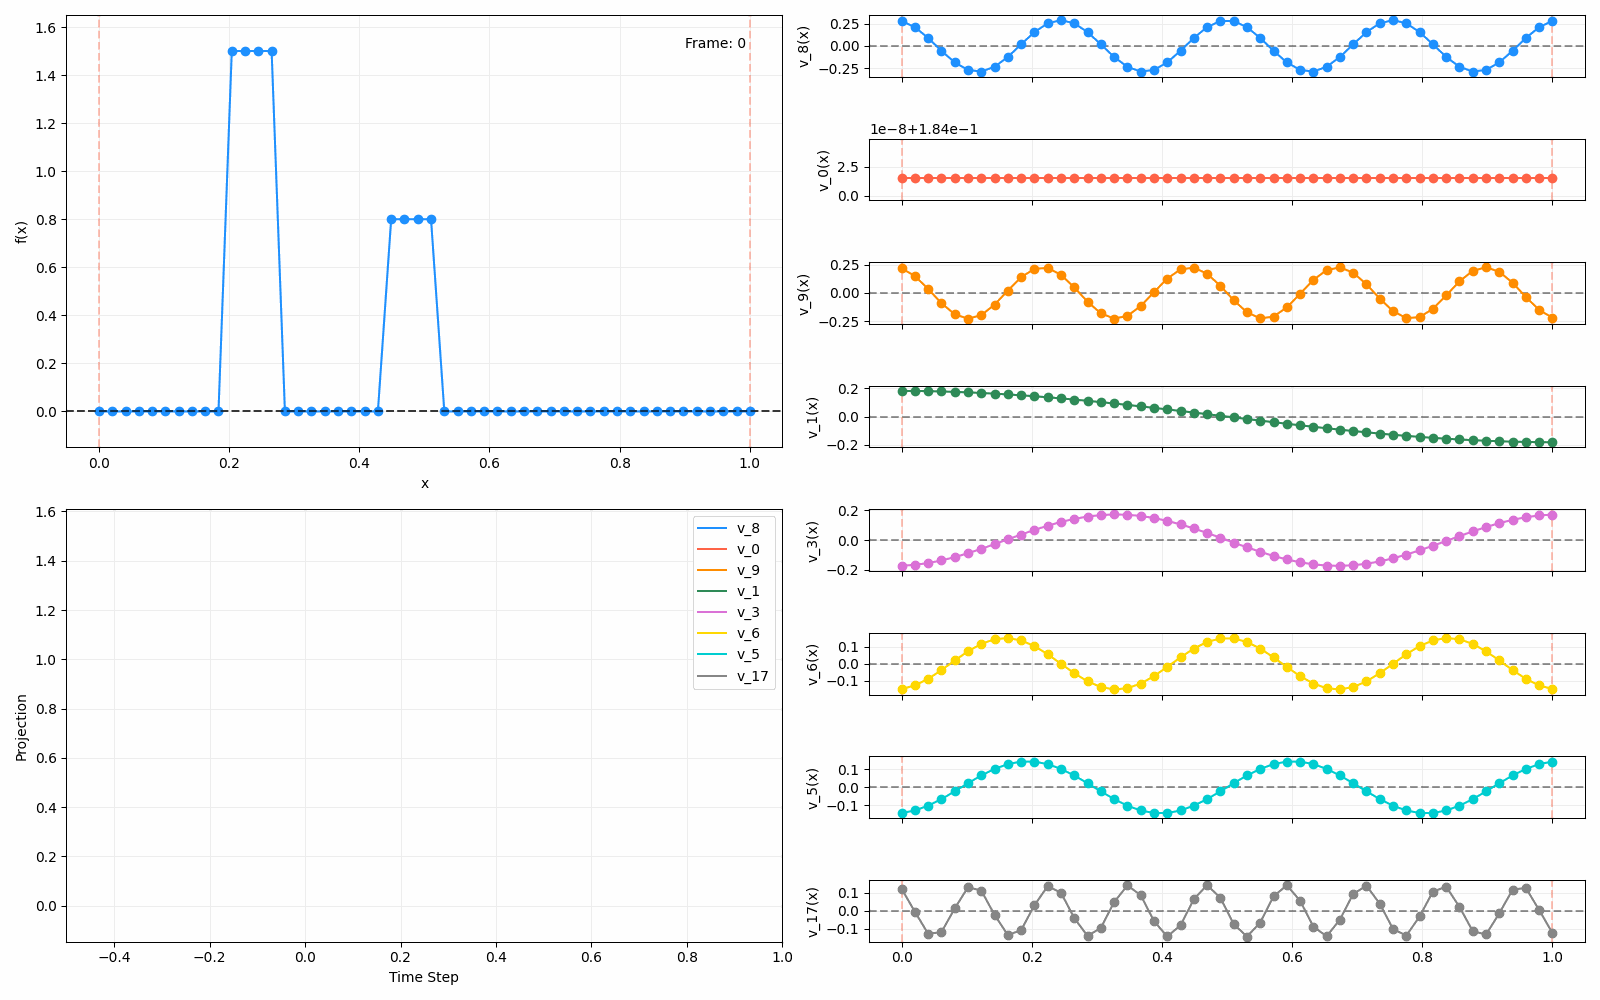Click the v_6 yellow legend line
This screenshot has width=1600, height=1000.
[x=714, y=633]
